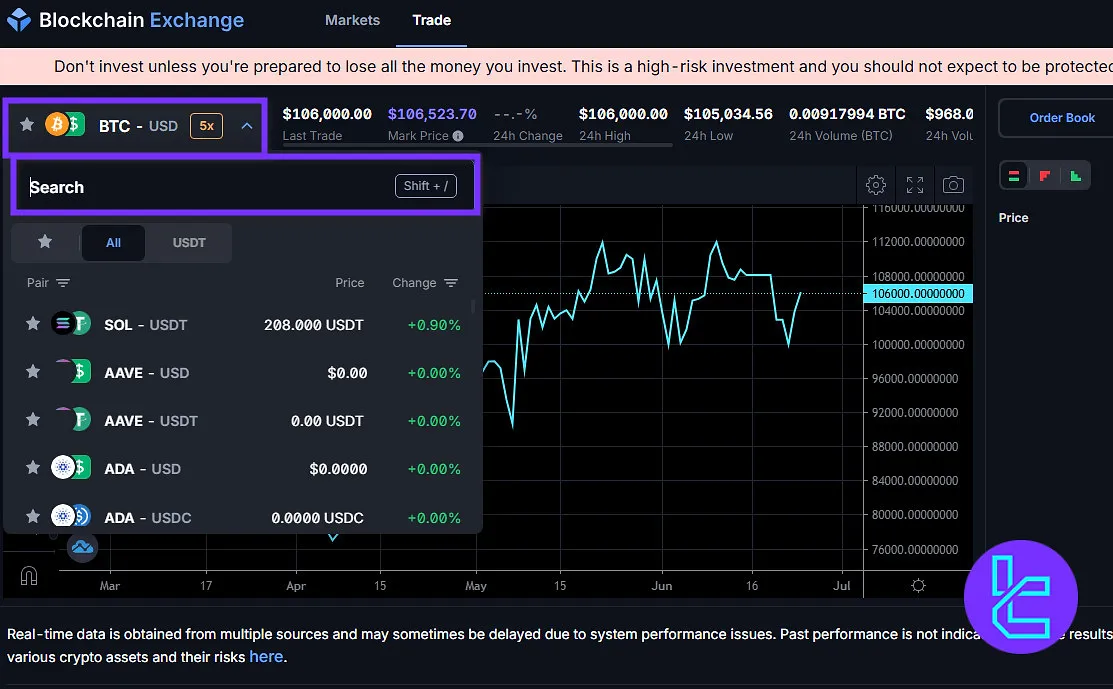Click the magnet tool icon
The image size is (1113, 689).
coord(29,576)
